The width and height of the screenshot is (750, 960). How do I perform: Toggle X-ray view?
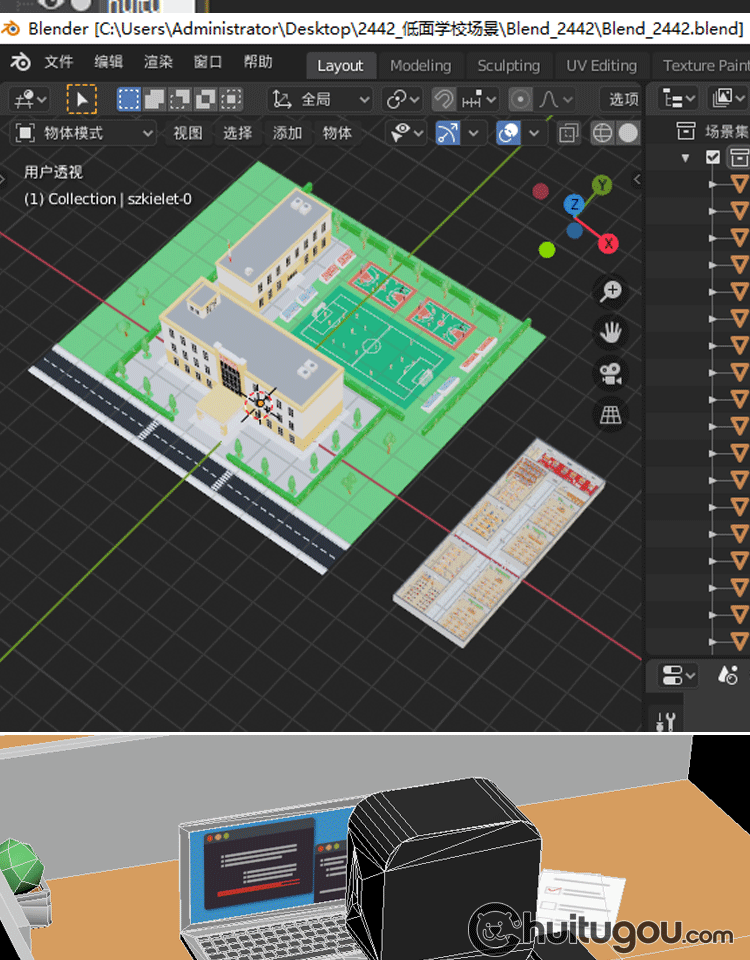568,133
